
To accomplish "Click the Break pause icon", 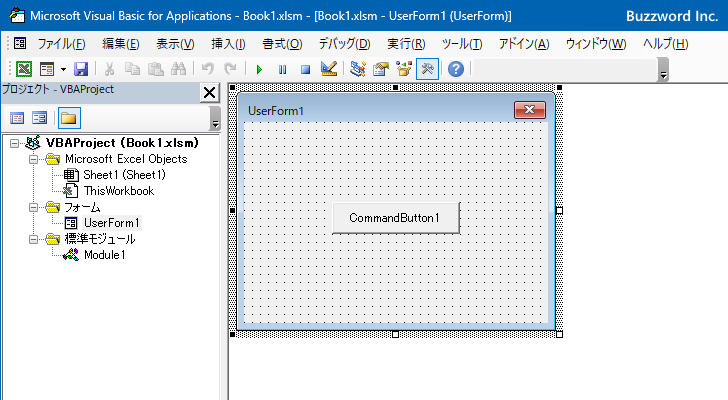I will [282, 70].
